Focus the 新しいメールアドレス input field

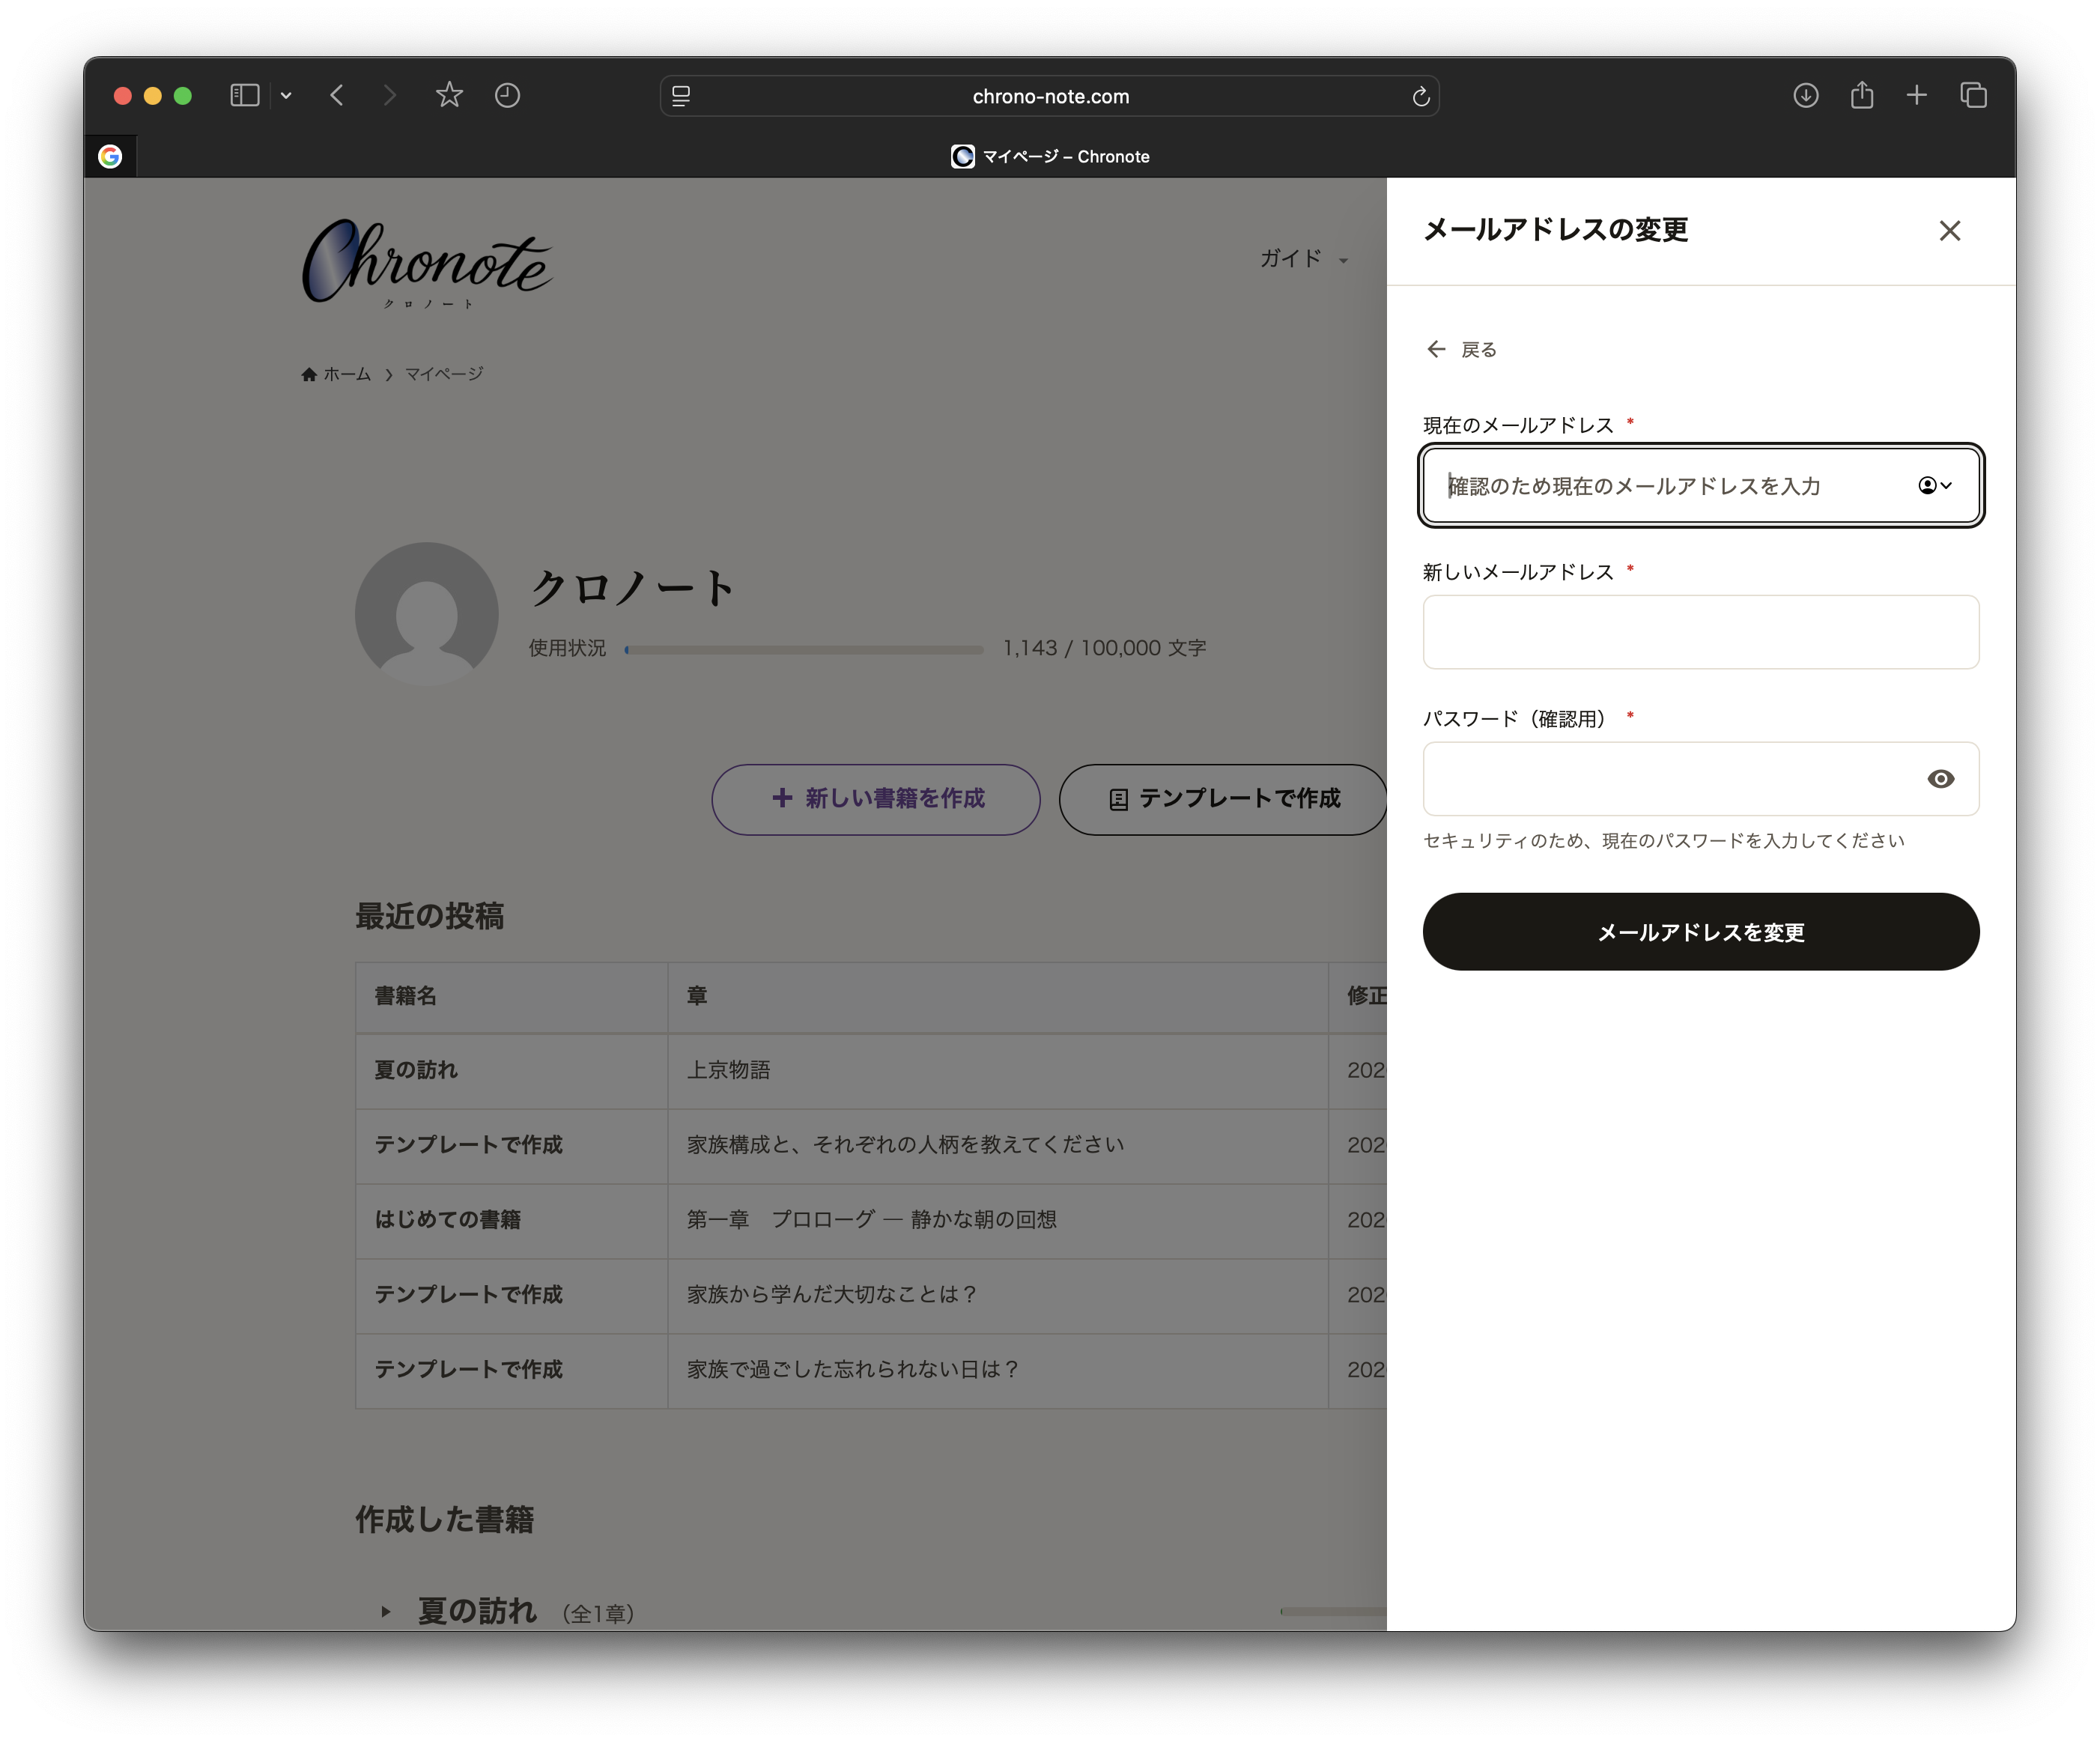[x=1700, y=632]
